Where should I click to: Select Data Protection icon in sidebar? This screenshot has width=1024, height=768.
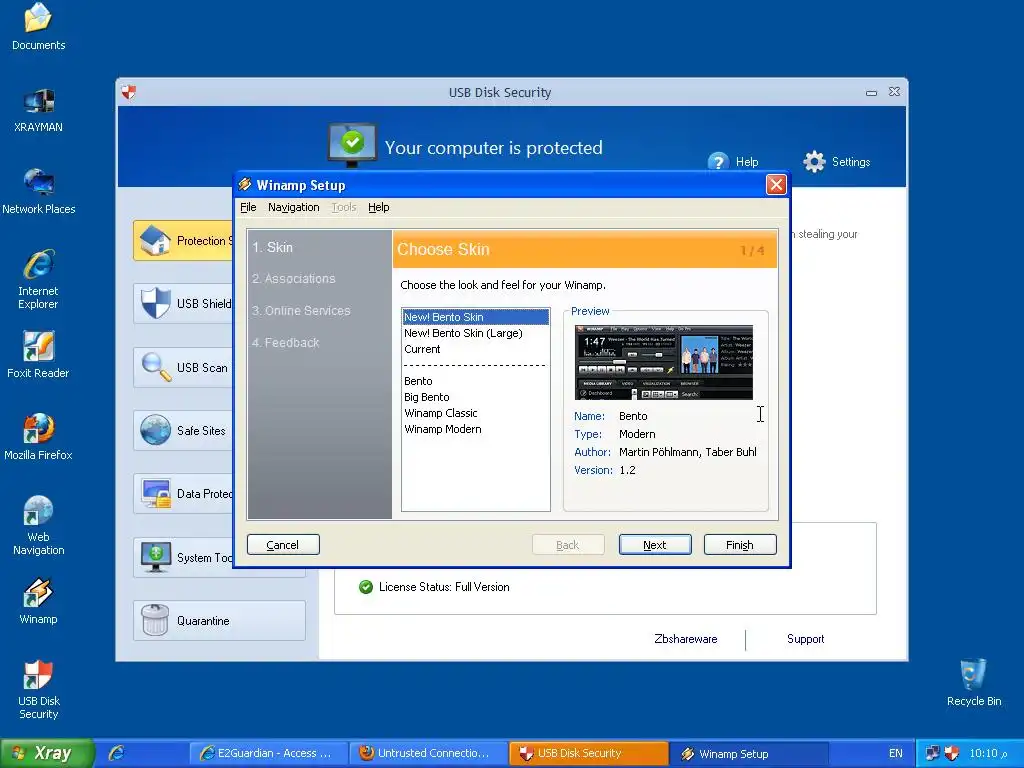[155, 494]
